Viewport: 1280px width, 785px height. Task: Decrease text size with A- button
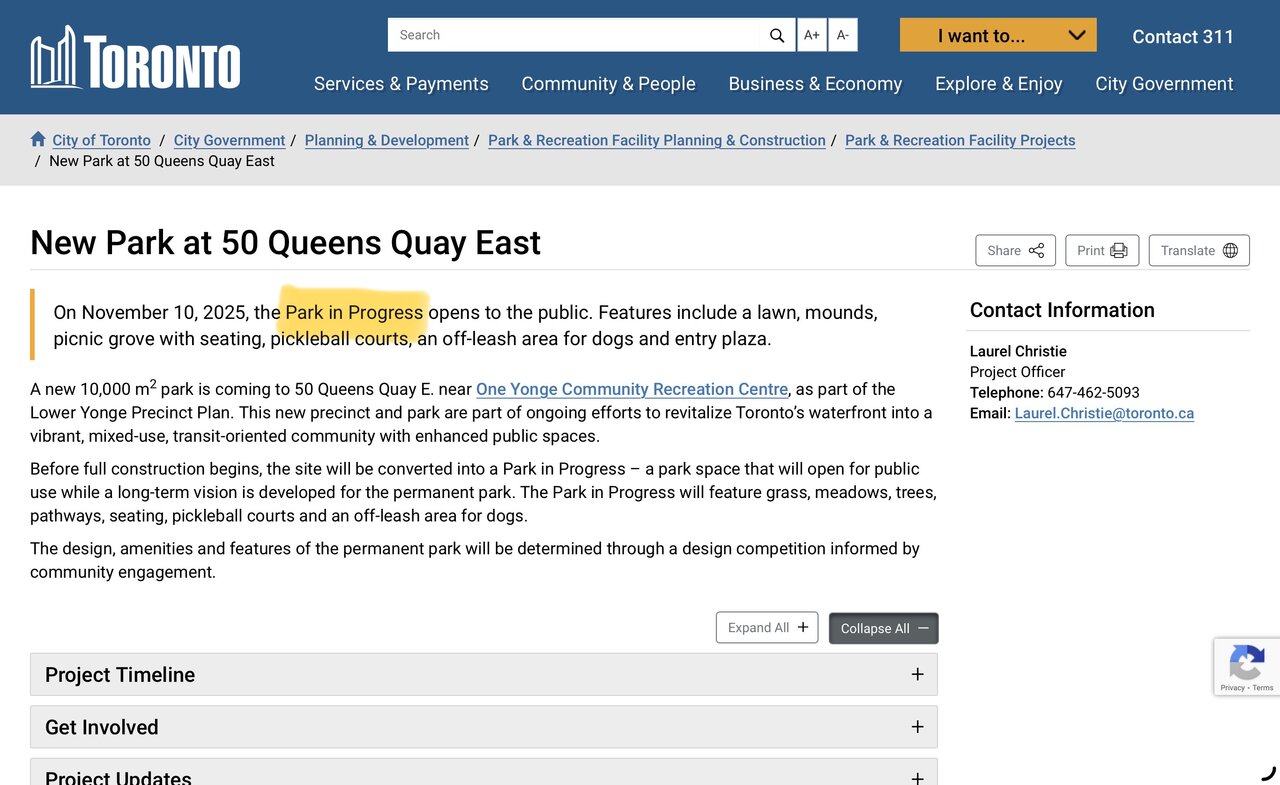pos(843,35)
